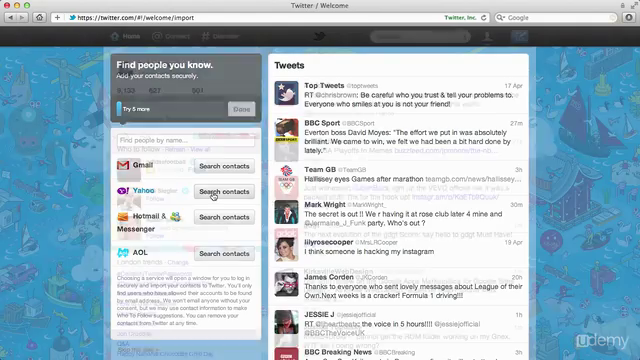Click the Try 5 more progress bar
This screenshot has width=640, height=360.
click(x=119, y=109)
